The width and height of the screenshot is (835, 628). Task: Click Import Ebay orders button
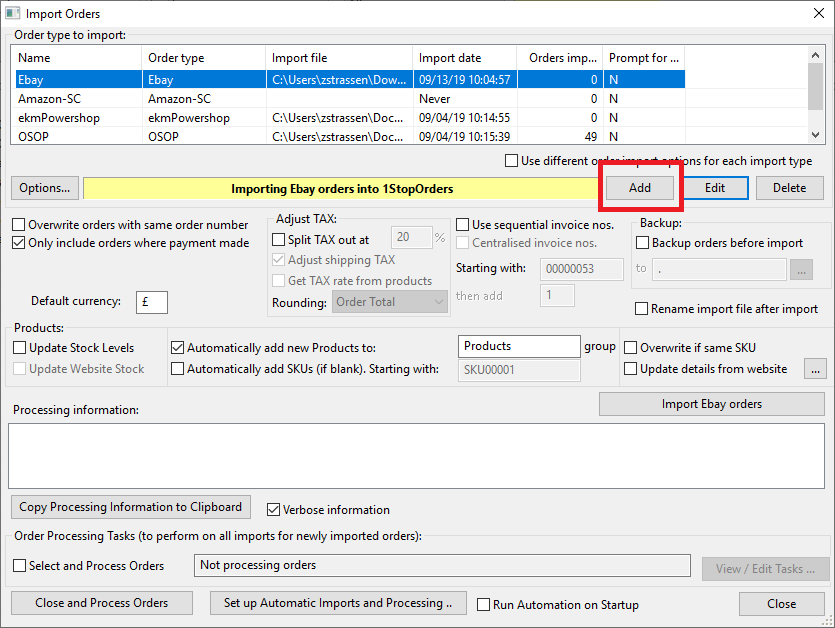pyautogui.click(x=711, y=404)
